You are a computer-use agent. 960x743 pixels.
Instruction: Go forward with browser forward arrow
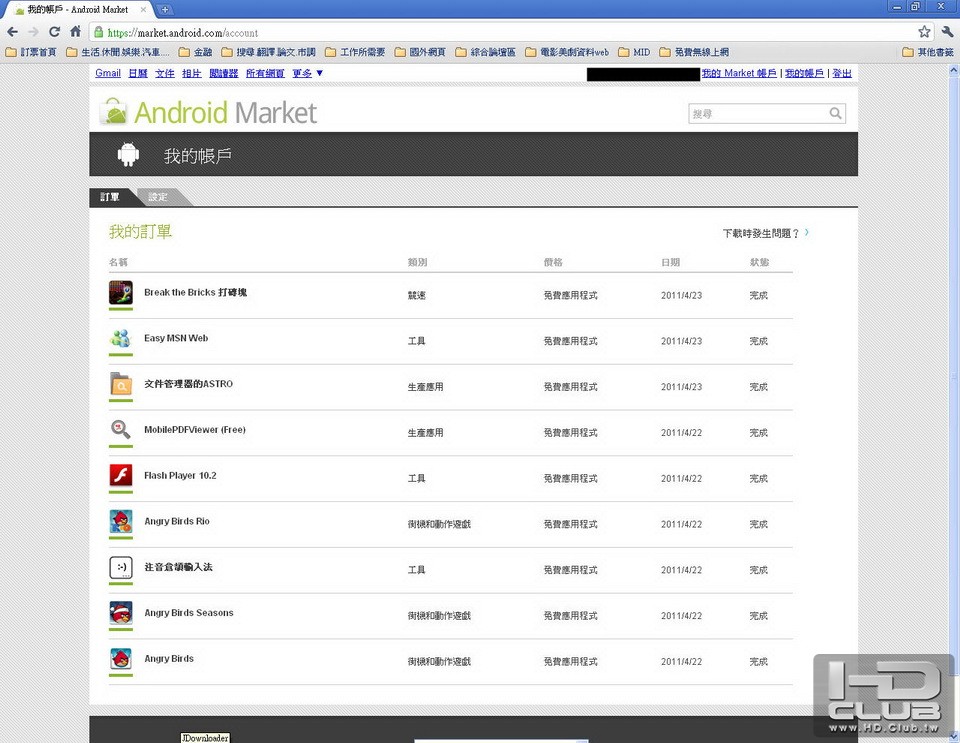34,32
